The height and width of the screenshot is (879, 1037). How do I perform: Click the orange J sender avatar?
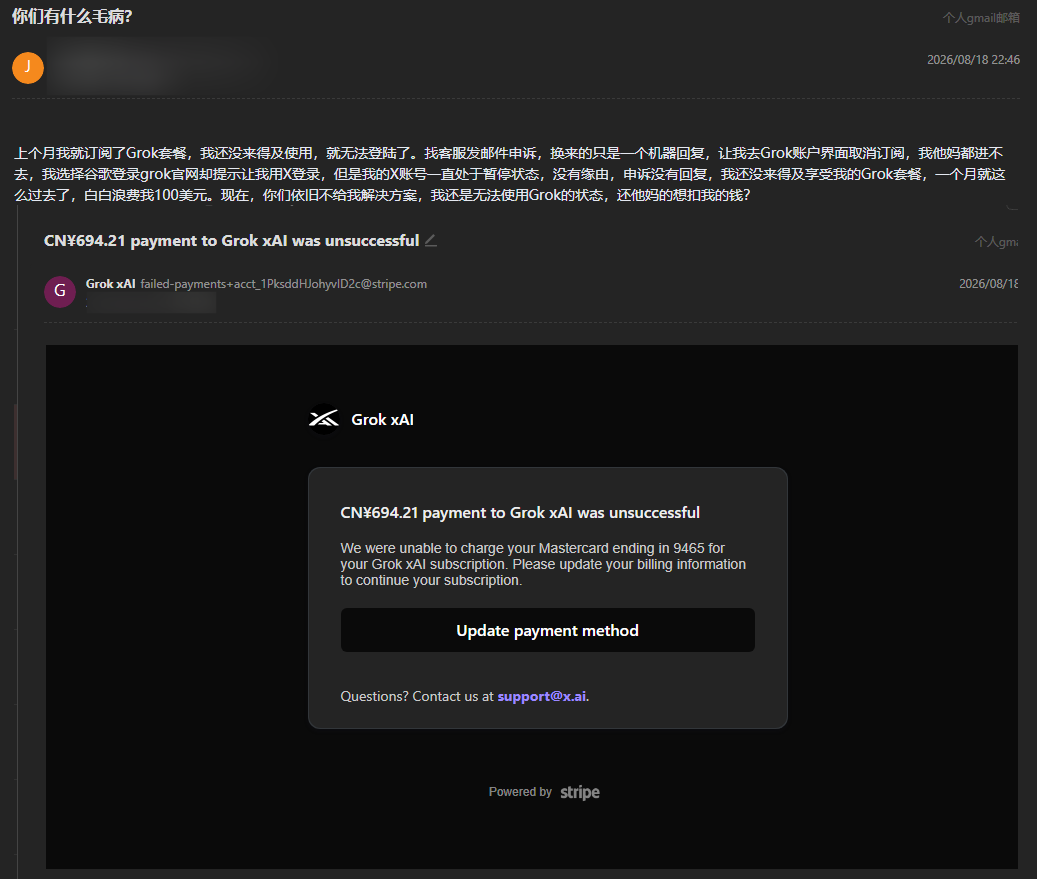(28, 67)
